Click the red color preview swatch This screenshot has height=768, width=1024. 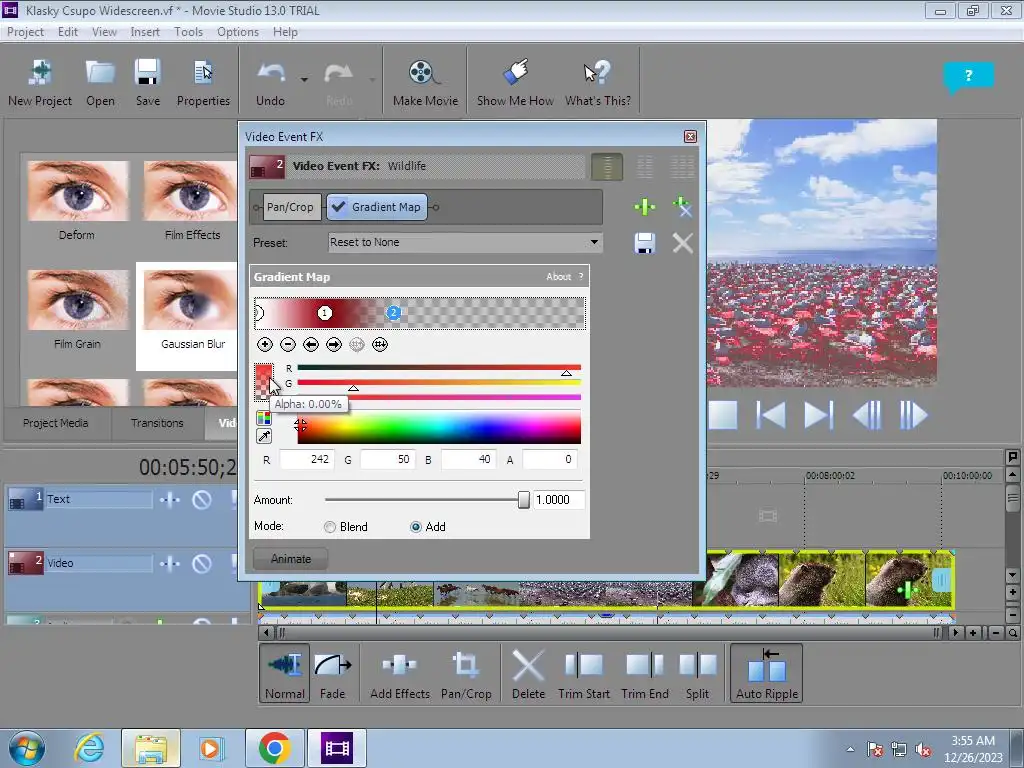pyautogui.click(x=263, y=381)
